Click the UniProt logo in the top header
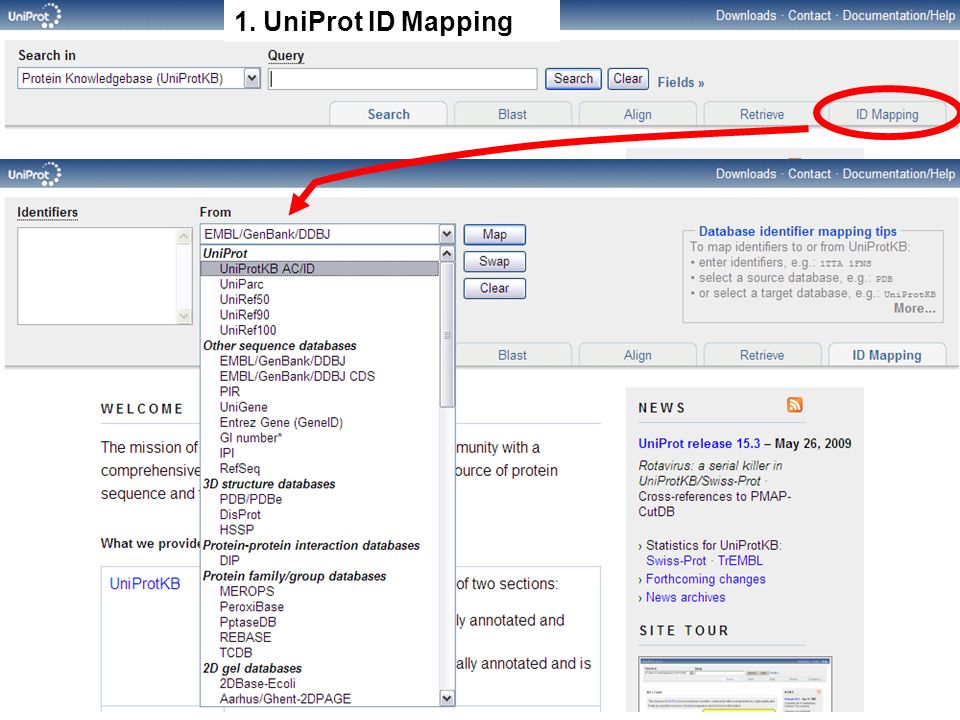 (34, 16)
